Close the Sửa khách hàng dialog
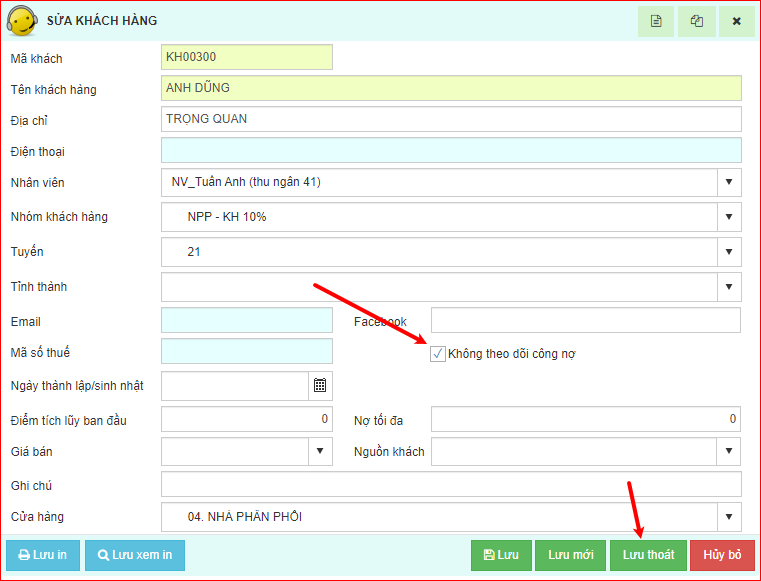 (736, 21)
